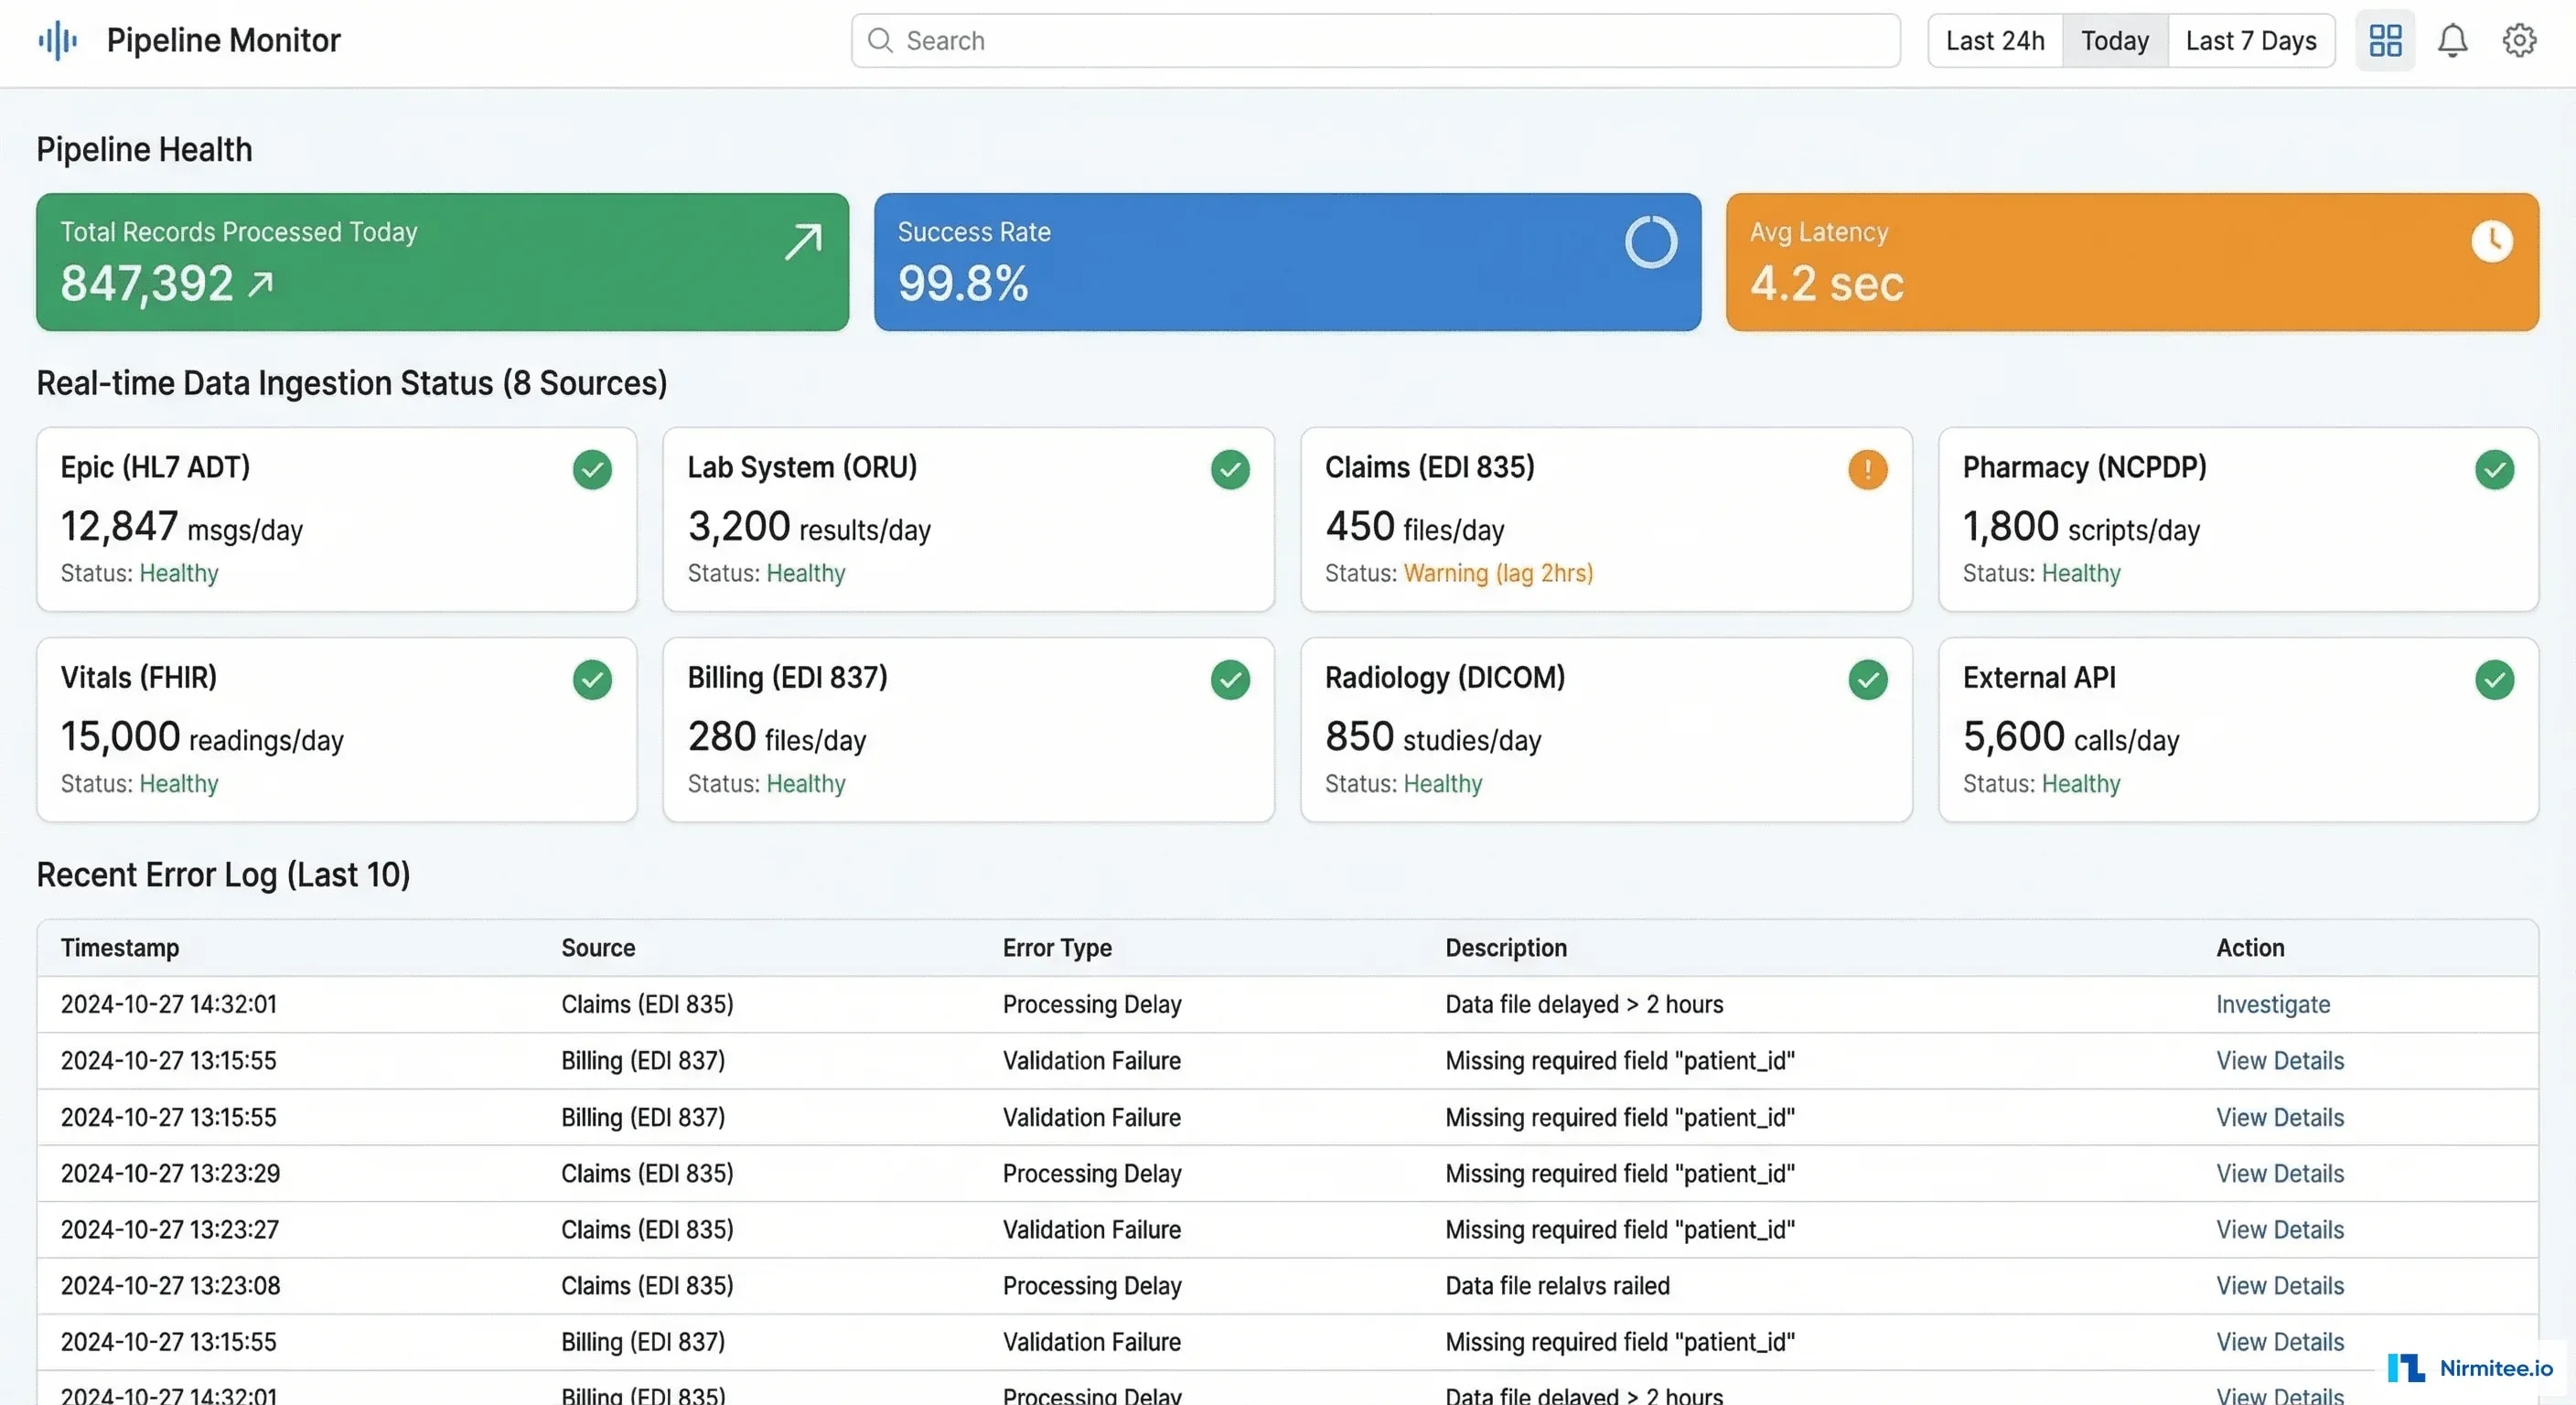Image resolution: width=2576 pixels, height=1405 pixels.
Task: Click the Description column header
Action: coord(1505,947)
